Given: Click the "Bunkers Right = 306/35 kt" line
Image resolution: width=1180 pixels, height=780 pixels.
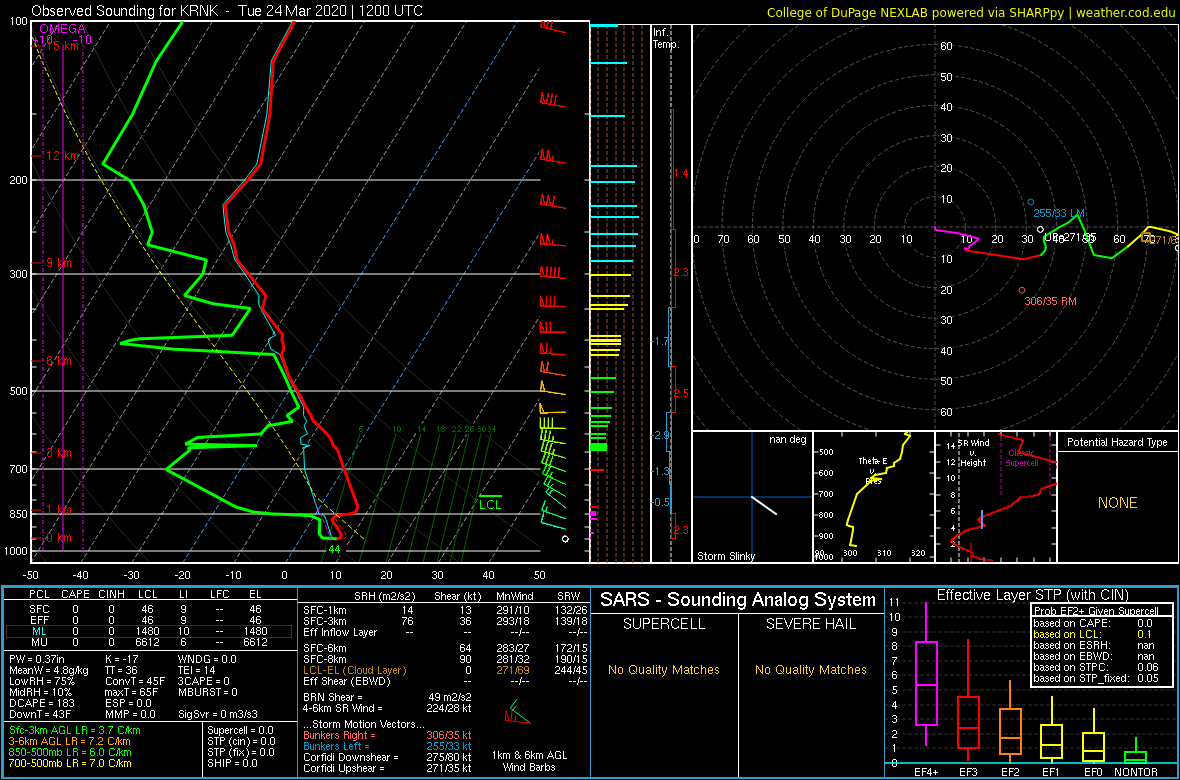Looking at the screenshot, I should (x=388, y=734).
